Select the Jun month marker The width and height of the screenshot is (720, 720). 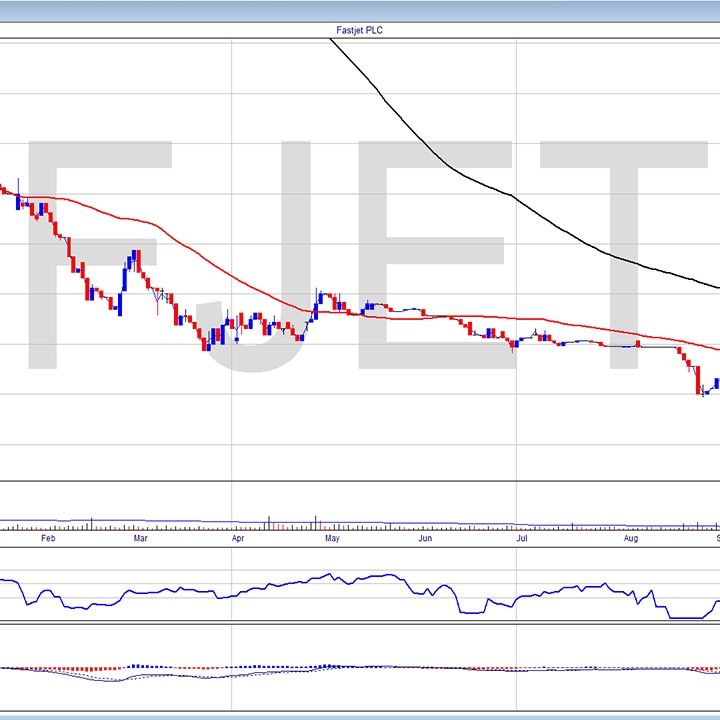point(425,538)
